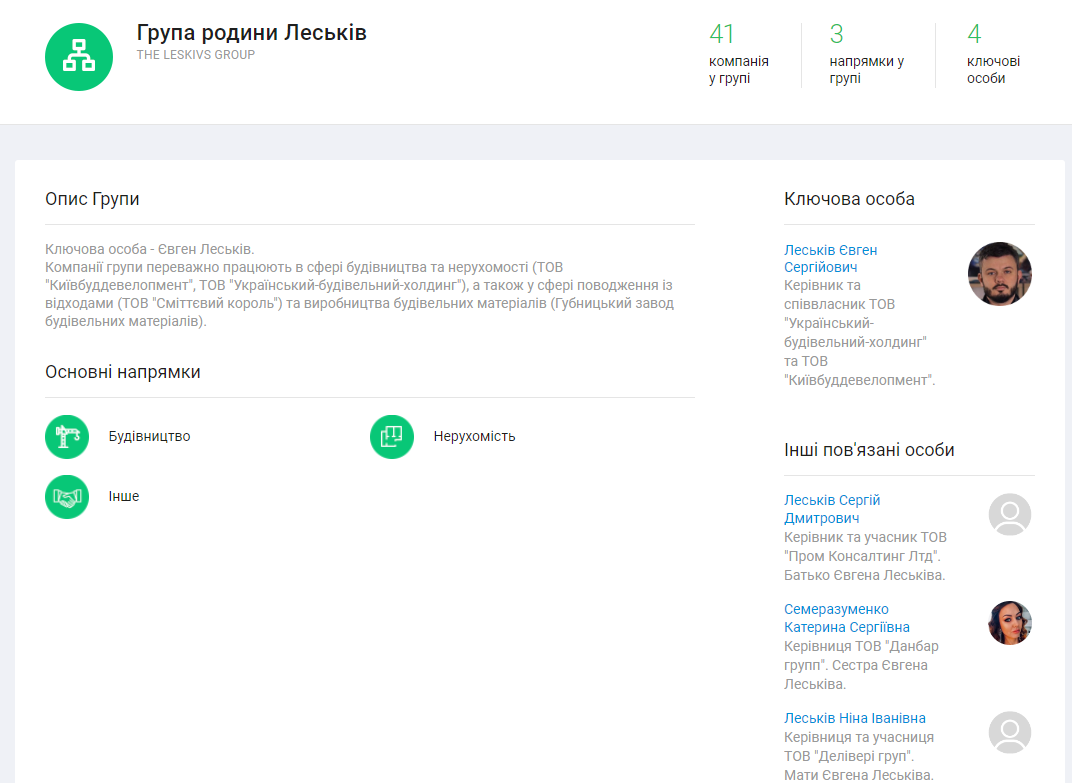
Task: Click Леськів Сергій Дмитрович placeholder avatar
Action: (x=1009, y=514)
